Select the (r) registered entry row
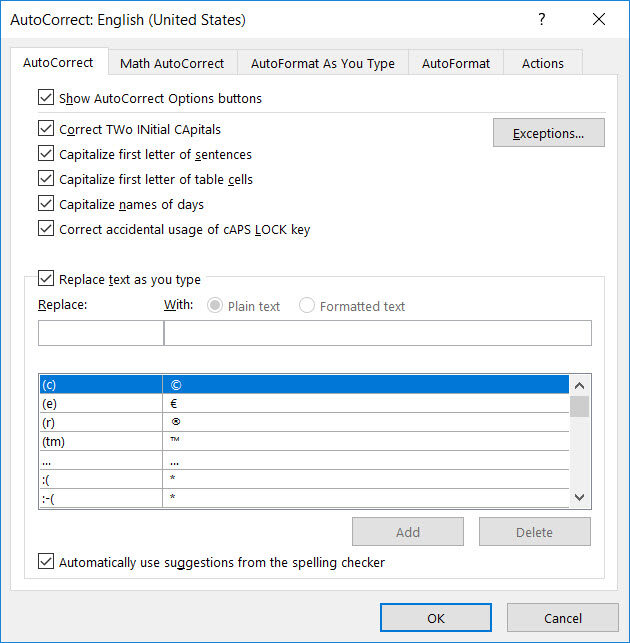The height and width of the screenshot is (643, 630). coord(304,422)
